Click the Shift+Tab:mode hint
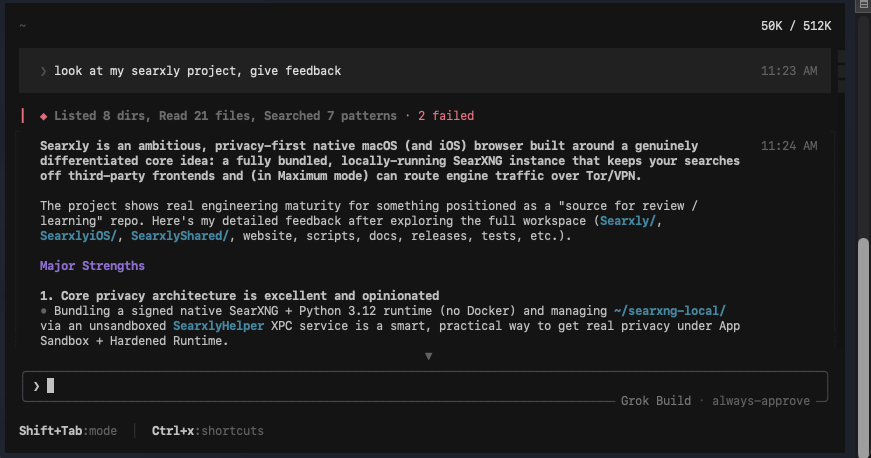Image resolution: width=871 pixels, height=458 pixels. [68, 431]
